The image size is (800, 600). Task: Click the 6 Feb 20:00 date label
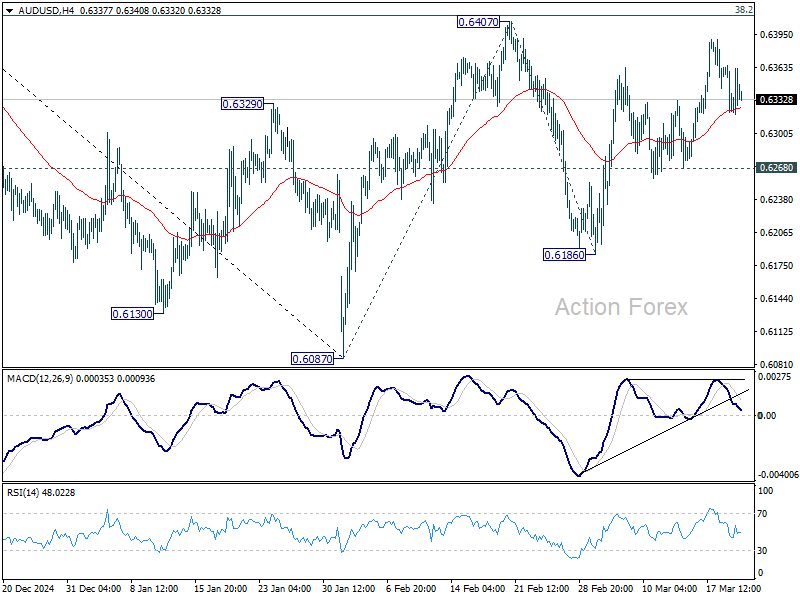tap(411, 588)
